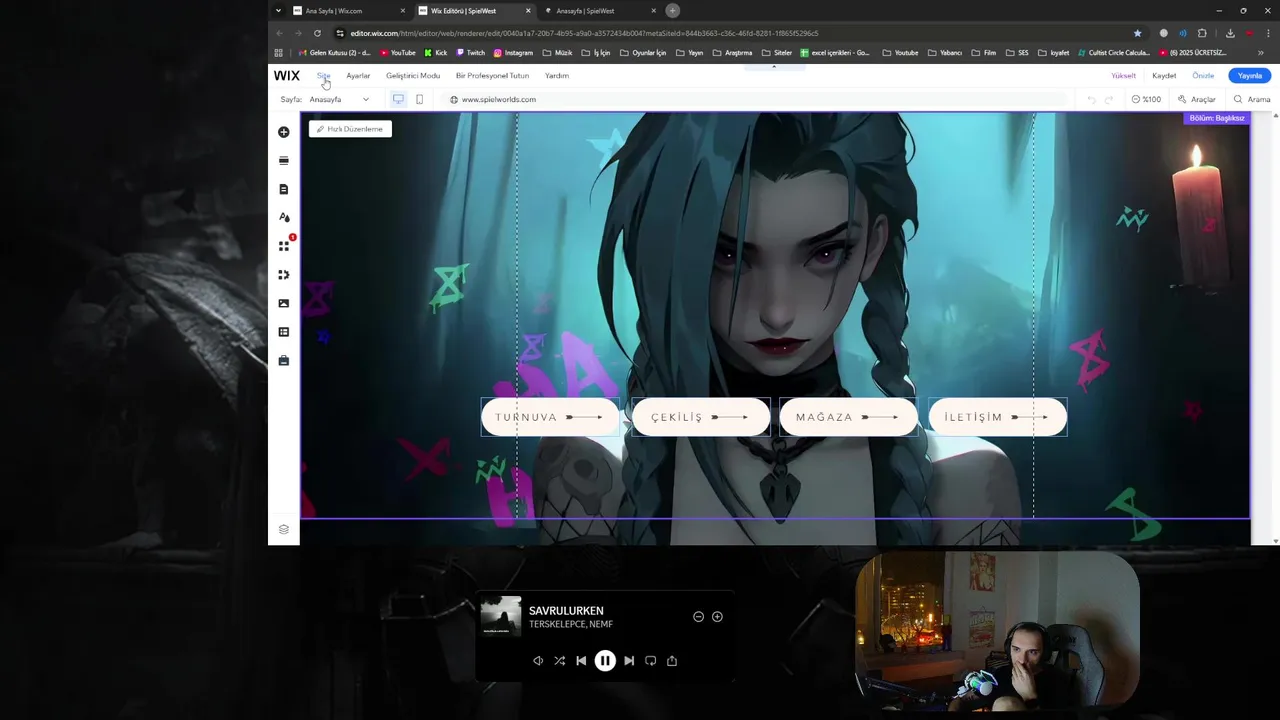Redo the editor action
This screenshot has width=1280, height=720.
click(x=1109, y=99)
